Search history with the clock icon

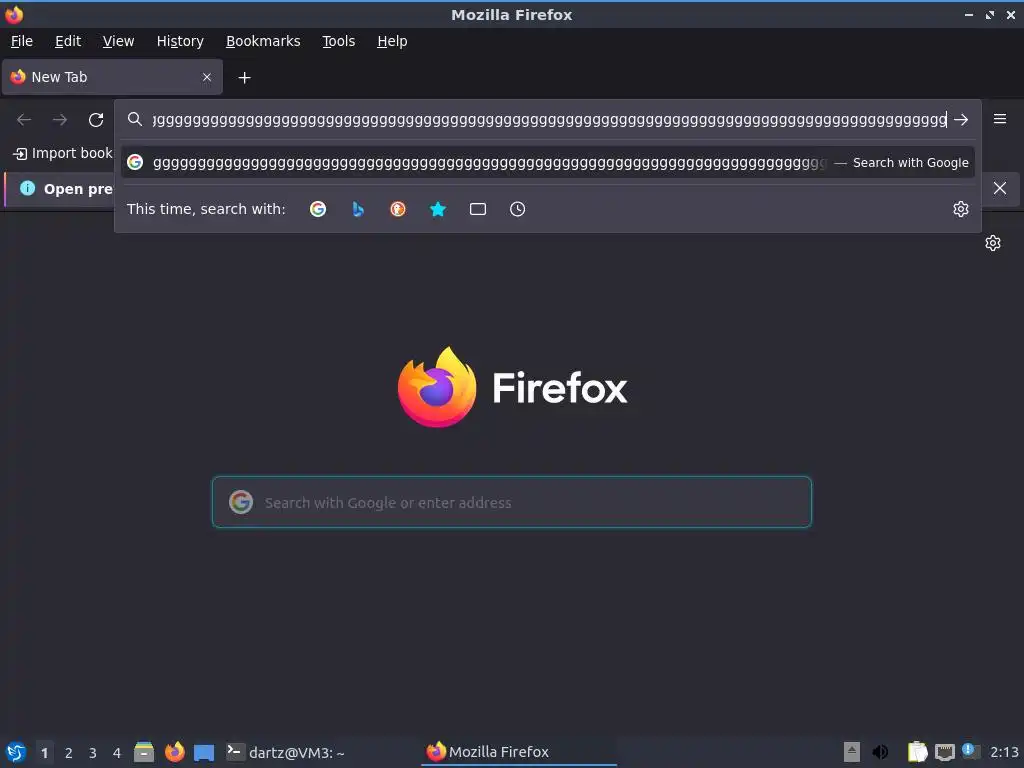coord(517,209)
